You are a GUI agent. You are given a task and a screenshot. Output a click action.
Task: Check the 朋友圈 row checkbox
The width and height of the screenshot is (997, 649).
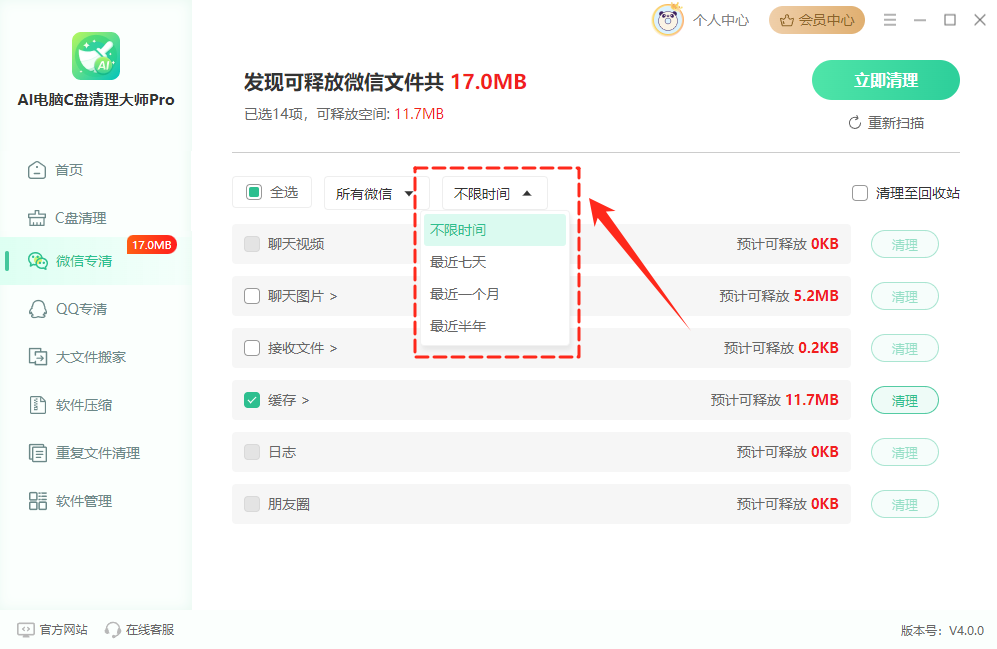click(x=252, y=504)
